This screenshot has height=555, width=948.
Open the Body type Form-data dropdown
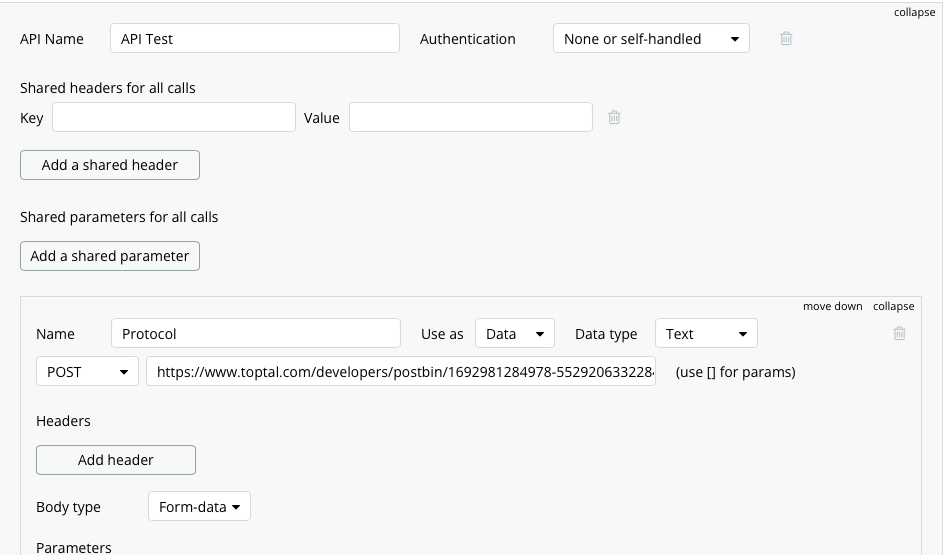pos(199,507)
